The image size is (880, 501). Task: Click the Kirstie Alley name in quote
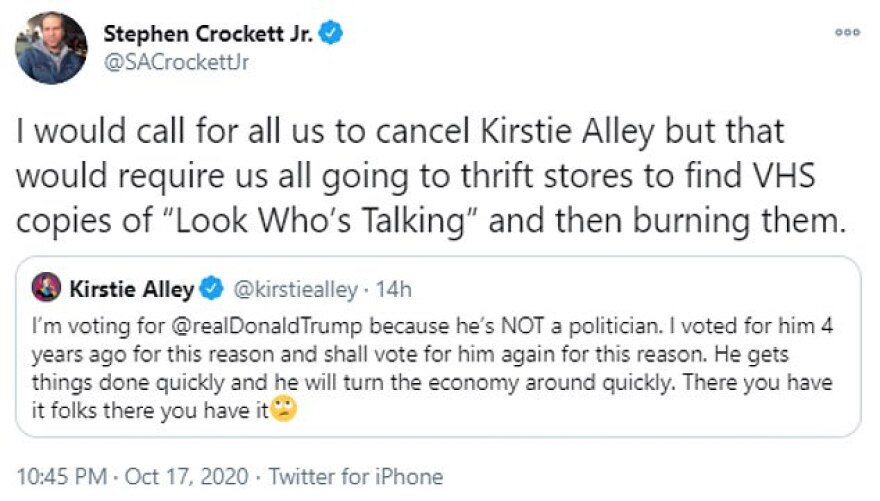(x=132, y=291)
